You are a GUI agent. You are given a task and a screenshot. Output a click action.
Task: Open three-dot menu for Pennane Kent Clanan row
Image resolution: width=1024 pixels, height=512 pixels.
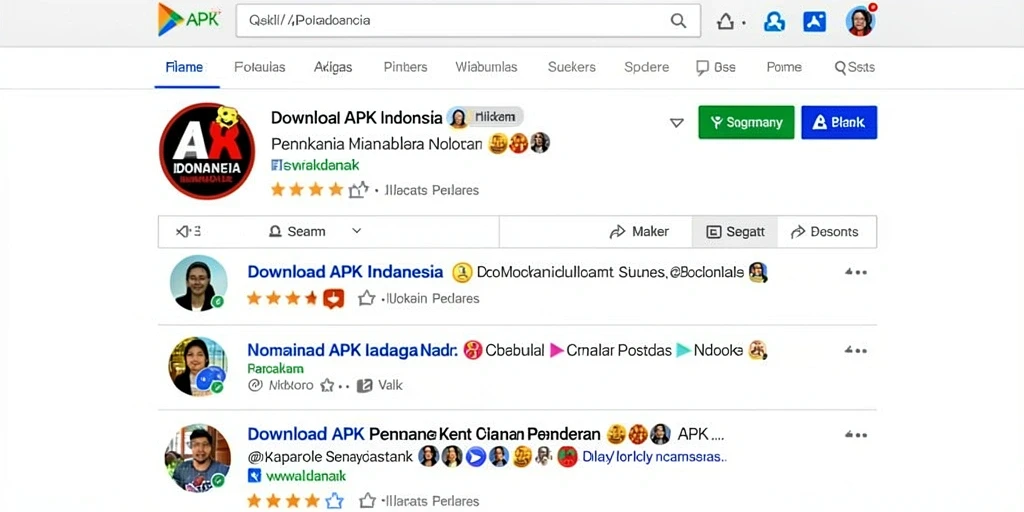pyautogui.click(x=856, y=434)
